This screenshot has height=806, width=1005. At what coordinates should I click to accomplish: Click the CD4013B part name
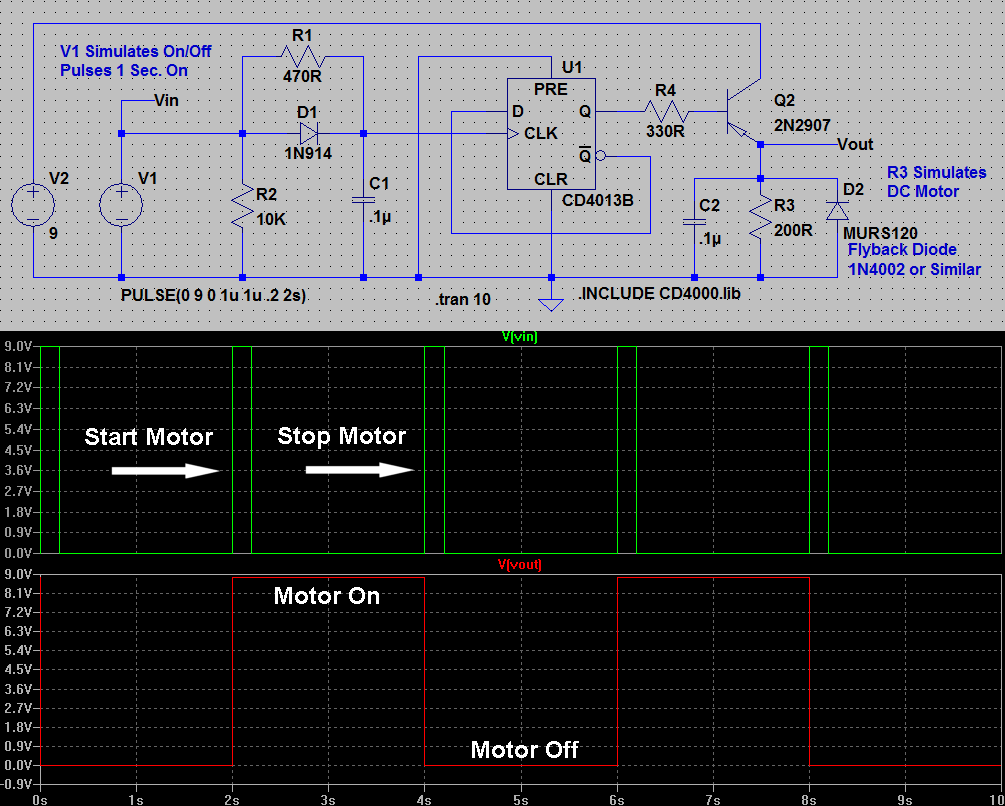tap(597, 201)
